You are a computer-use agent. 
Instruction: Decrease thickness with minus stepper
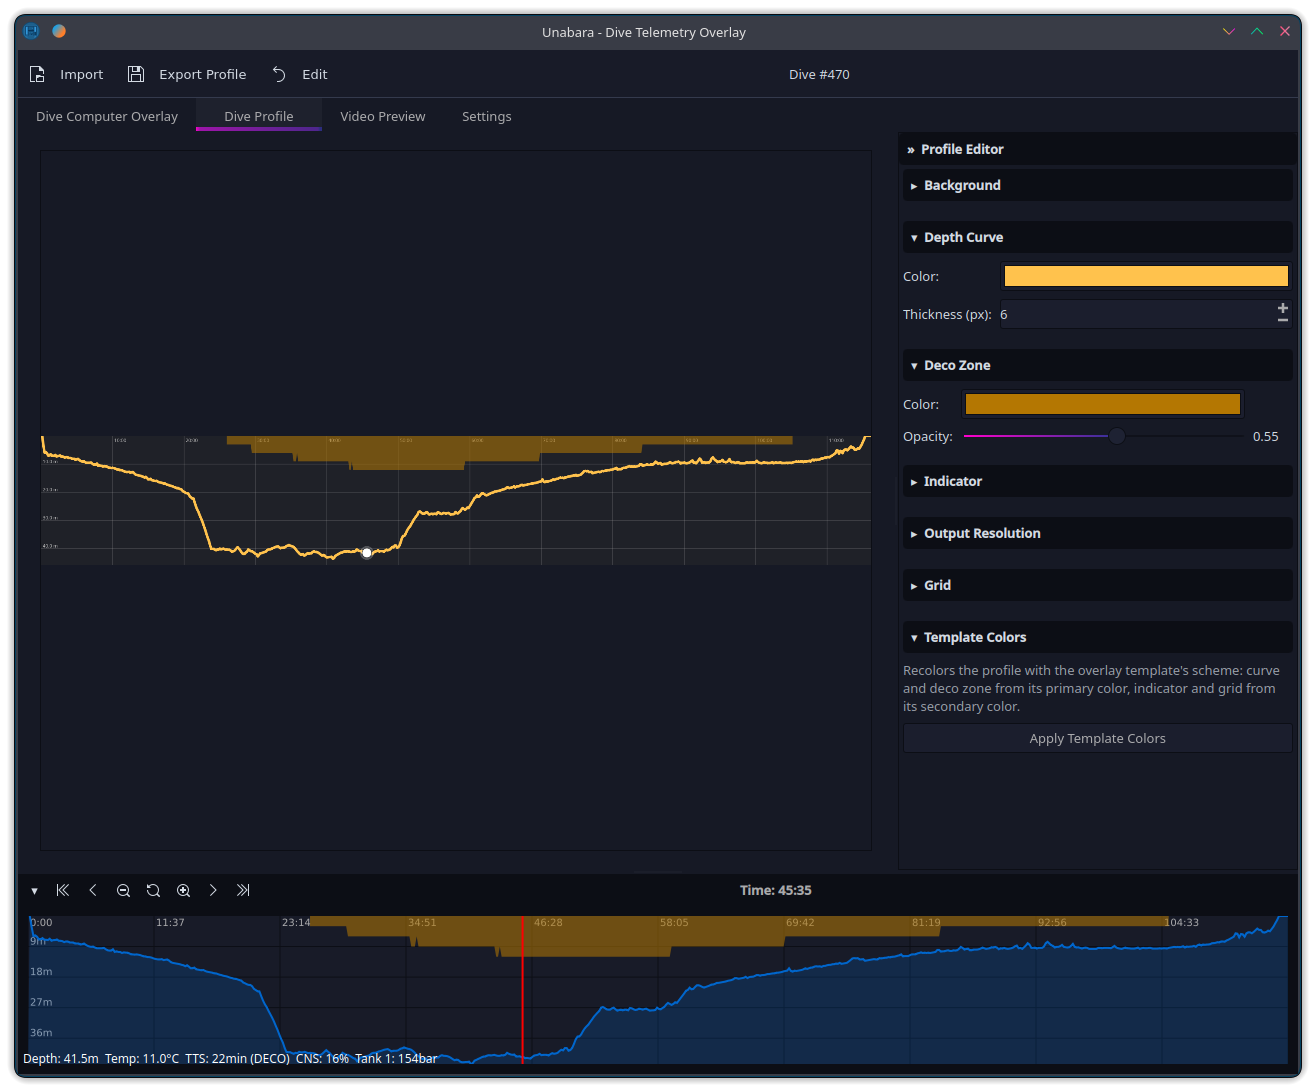point(1283,320)
